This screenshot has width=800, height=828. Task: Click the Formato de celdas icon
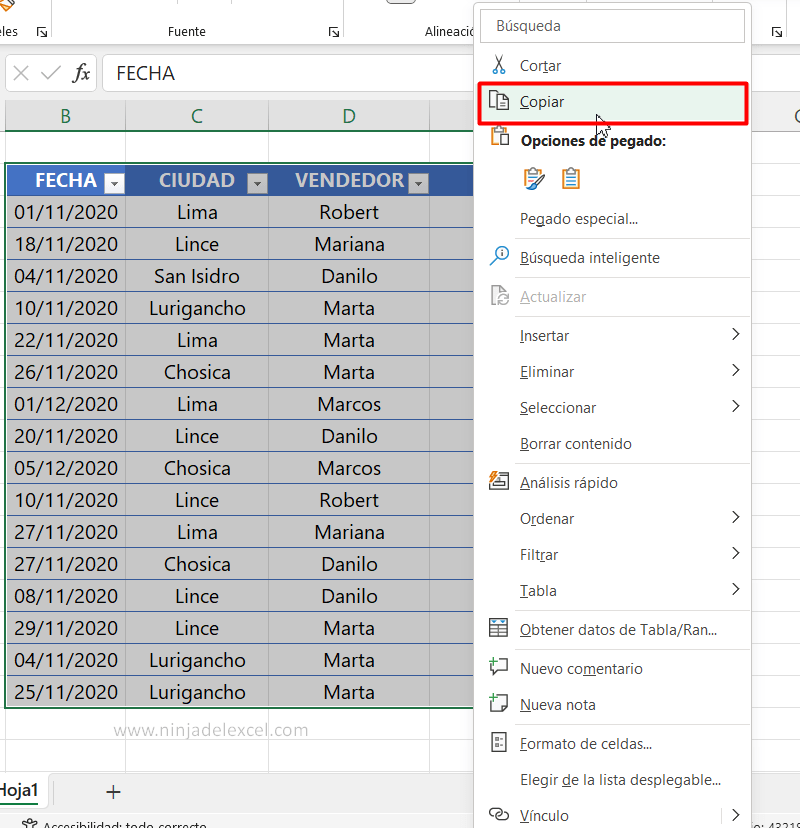point(498,742)
